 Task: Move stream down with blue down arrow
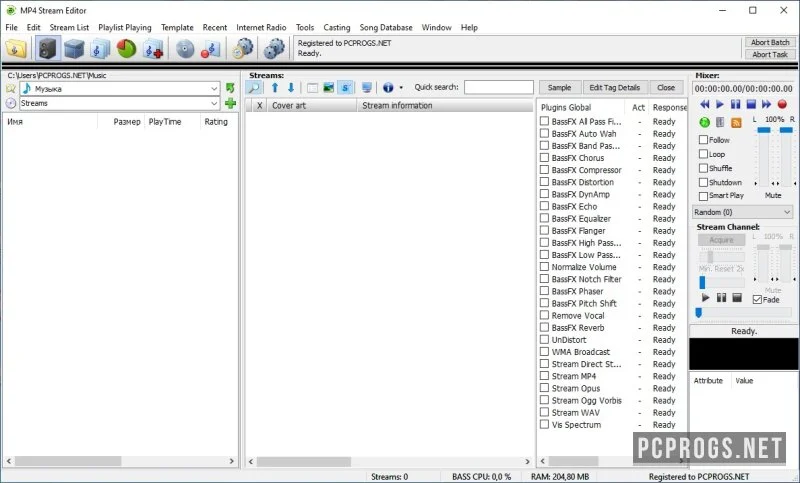pos(291,88)
